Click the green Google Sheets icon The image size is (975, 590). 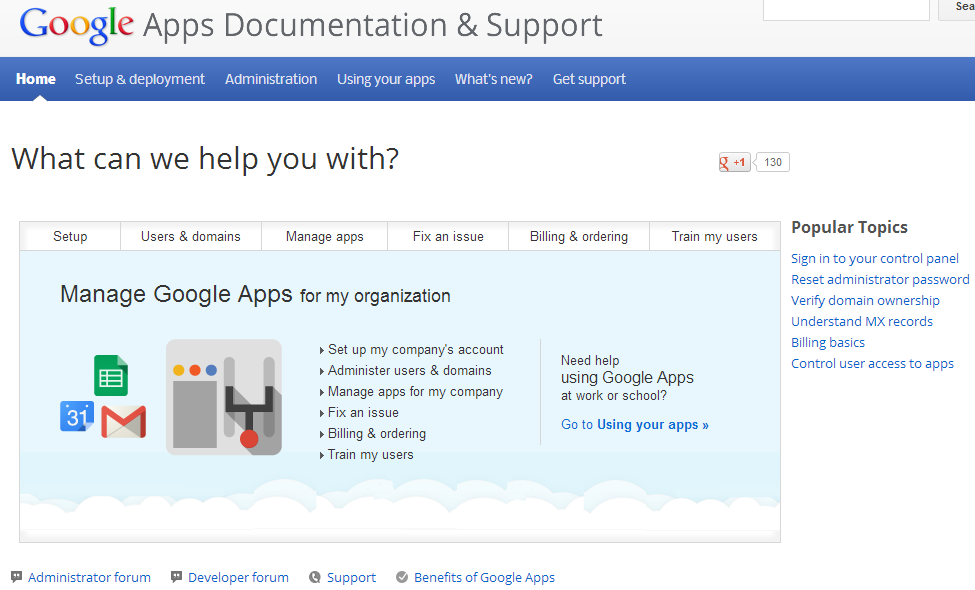[111, 376]
